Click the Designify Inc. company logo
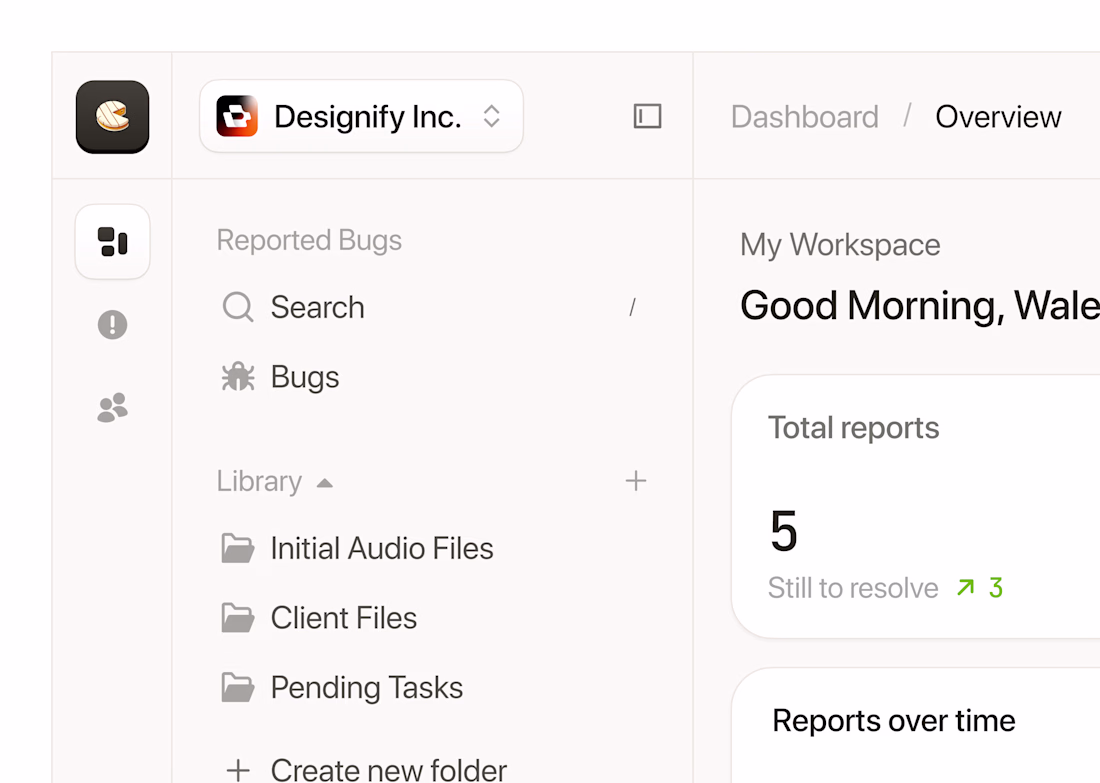The image size is (1100, 783). pyautogui.click(x=237, y=116)
